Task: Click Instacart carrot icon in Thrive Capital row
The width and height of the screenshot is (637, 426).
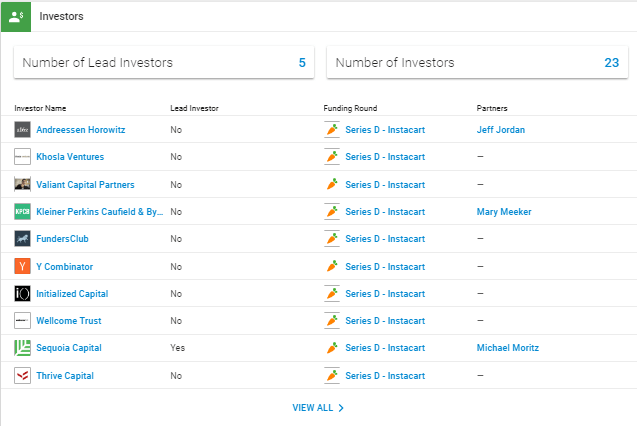Action: 332,376
